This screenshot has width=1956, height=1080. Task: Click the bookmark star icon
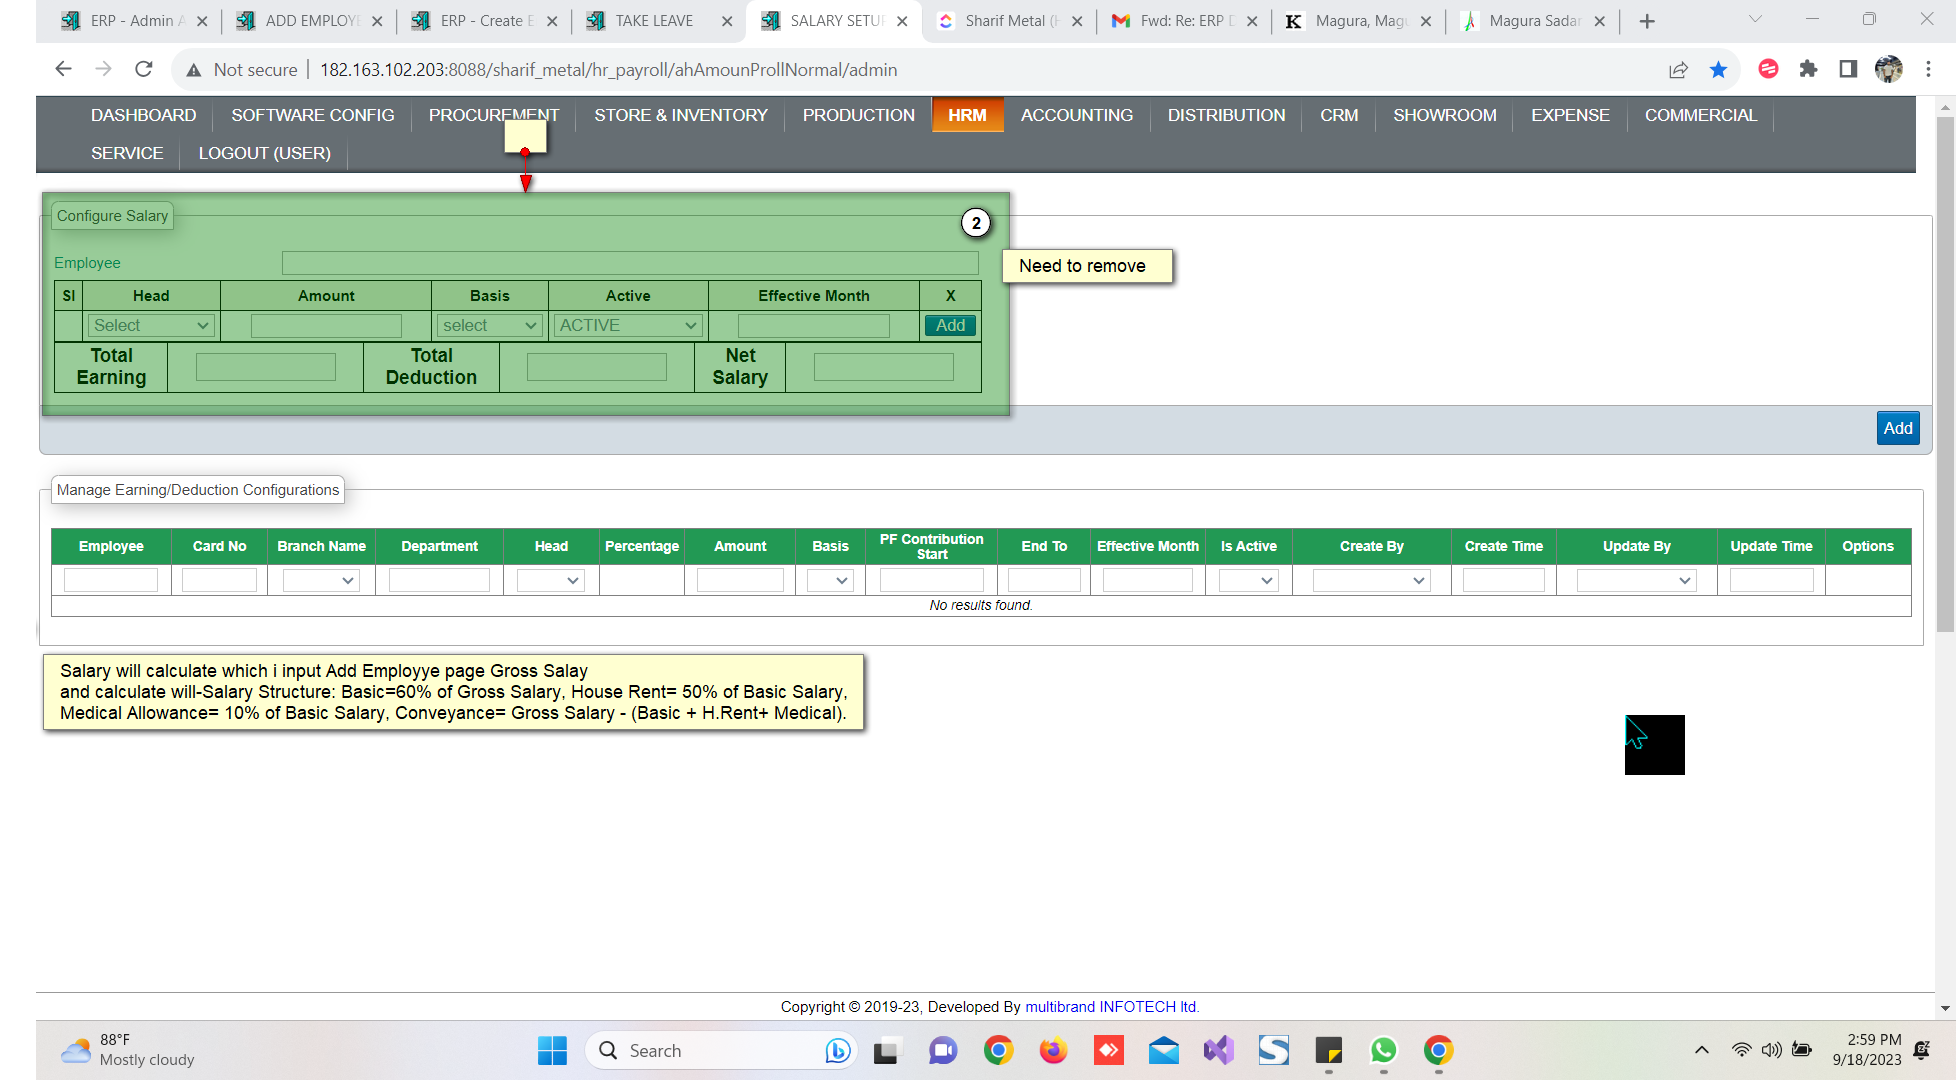click(1718, 69)
